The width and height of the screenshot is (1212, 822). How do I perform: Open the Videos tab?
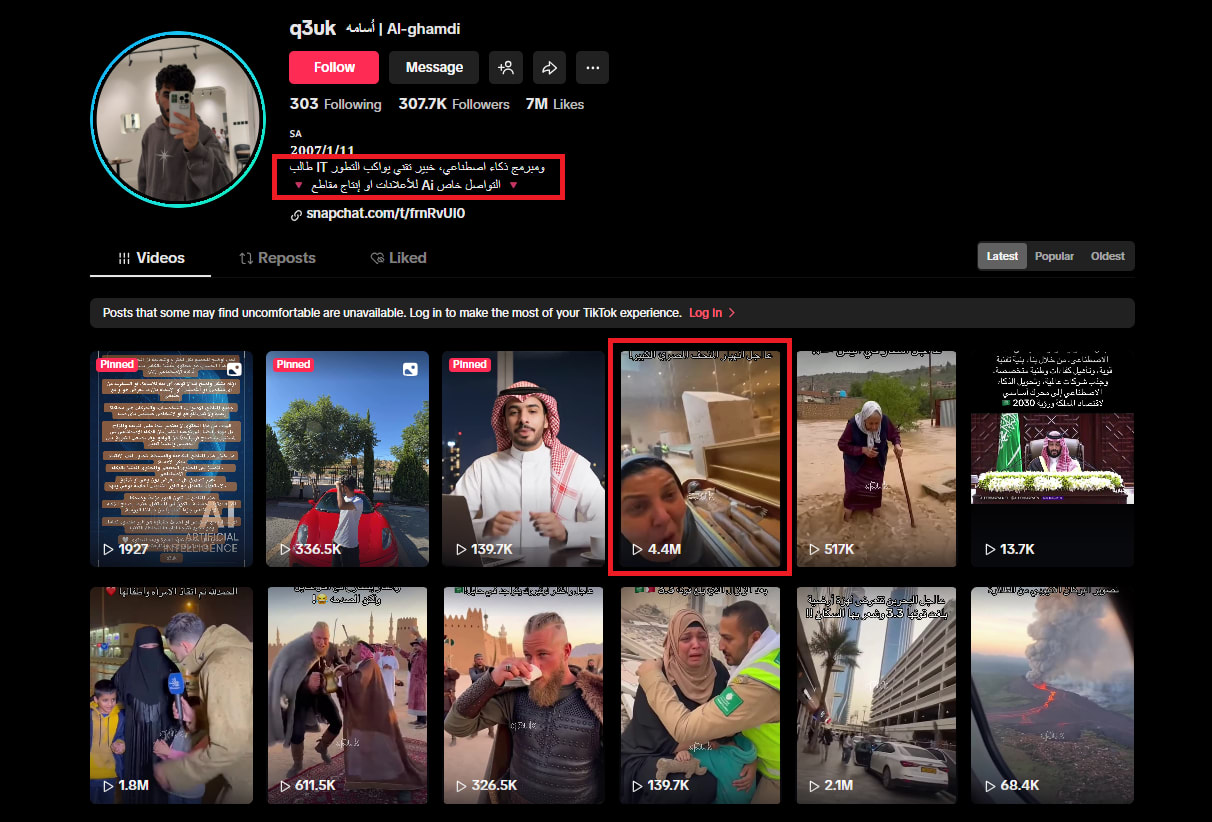tap(151, 258)
